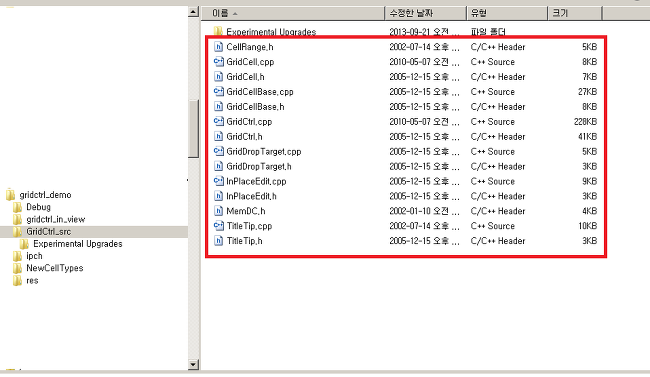The height and width of the screenshot is (377, 650).
Task: Click the GridCellBase.cpp file icon
Action: (x=218, y=92)
